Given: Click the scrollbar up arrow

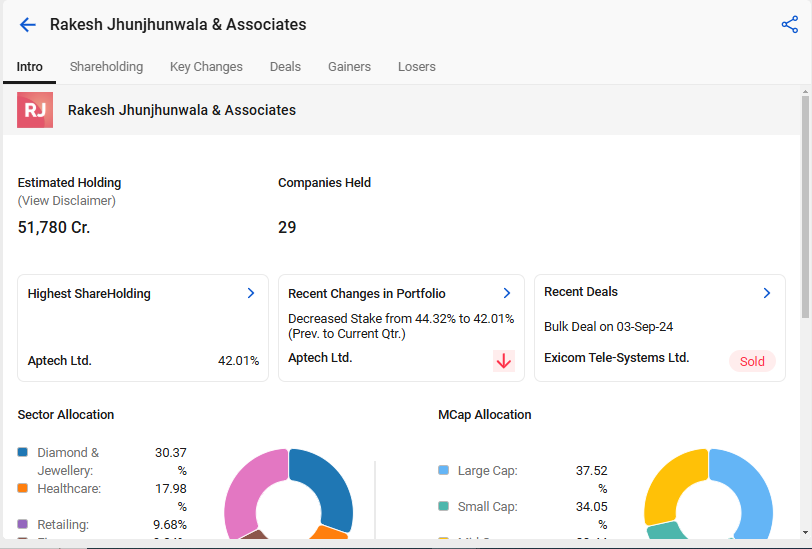Looking at the screenshot, I should [x=805, y=92].
